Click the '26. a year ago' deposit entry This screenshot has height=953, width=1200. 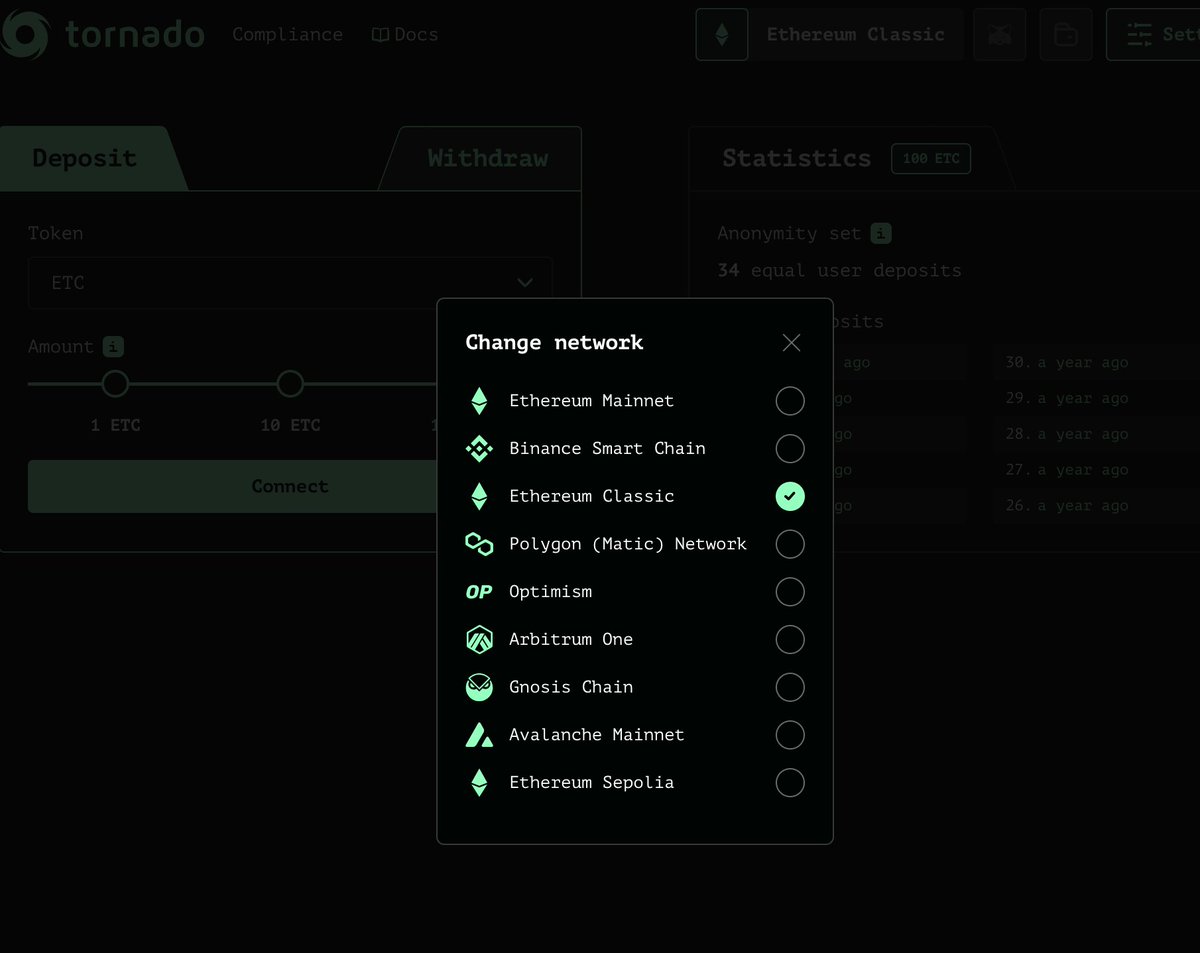click(1066, 507)
